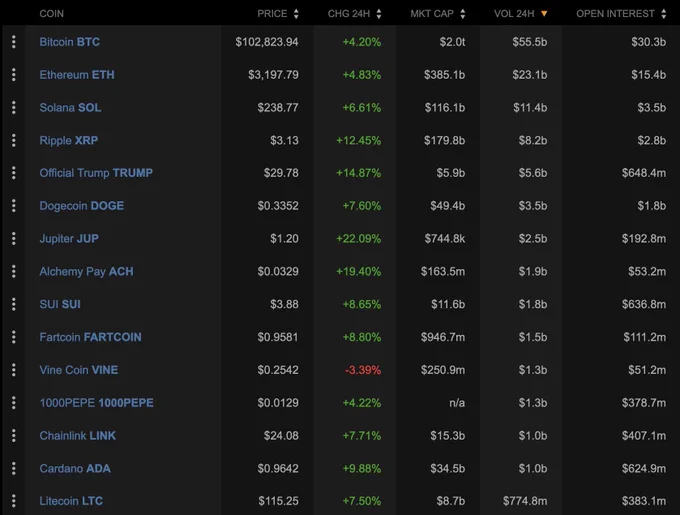Viewport: 680px width, 515px height.
Task: Open the SUI coin page
Action: (60, 304)
